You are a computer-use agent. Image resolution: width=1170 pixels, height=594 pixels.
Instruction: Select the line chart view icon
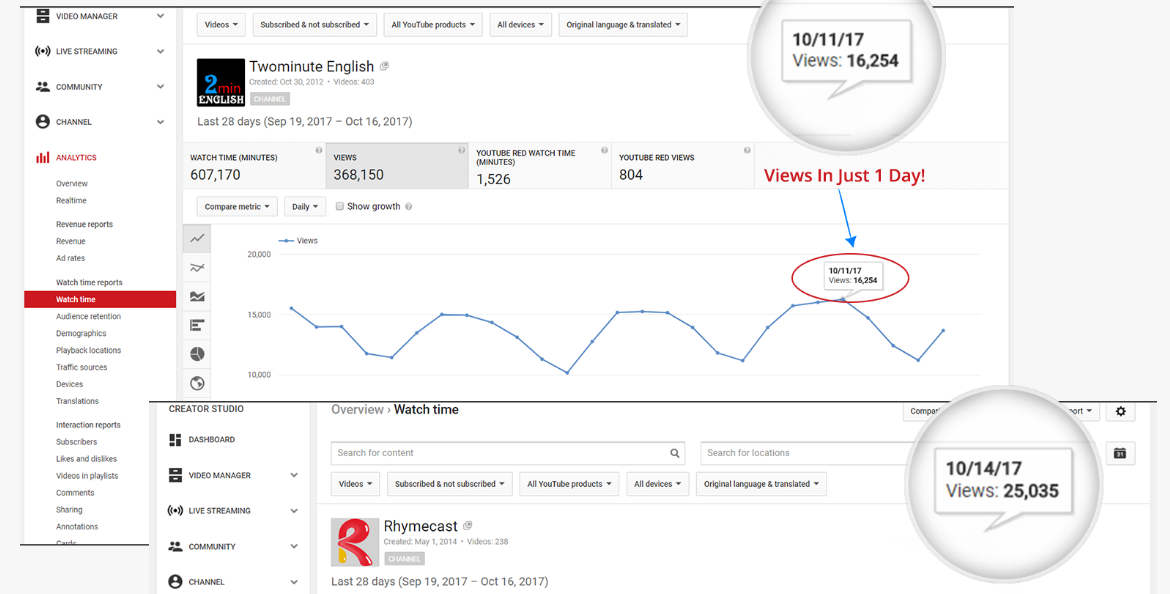coord(197,239)
